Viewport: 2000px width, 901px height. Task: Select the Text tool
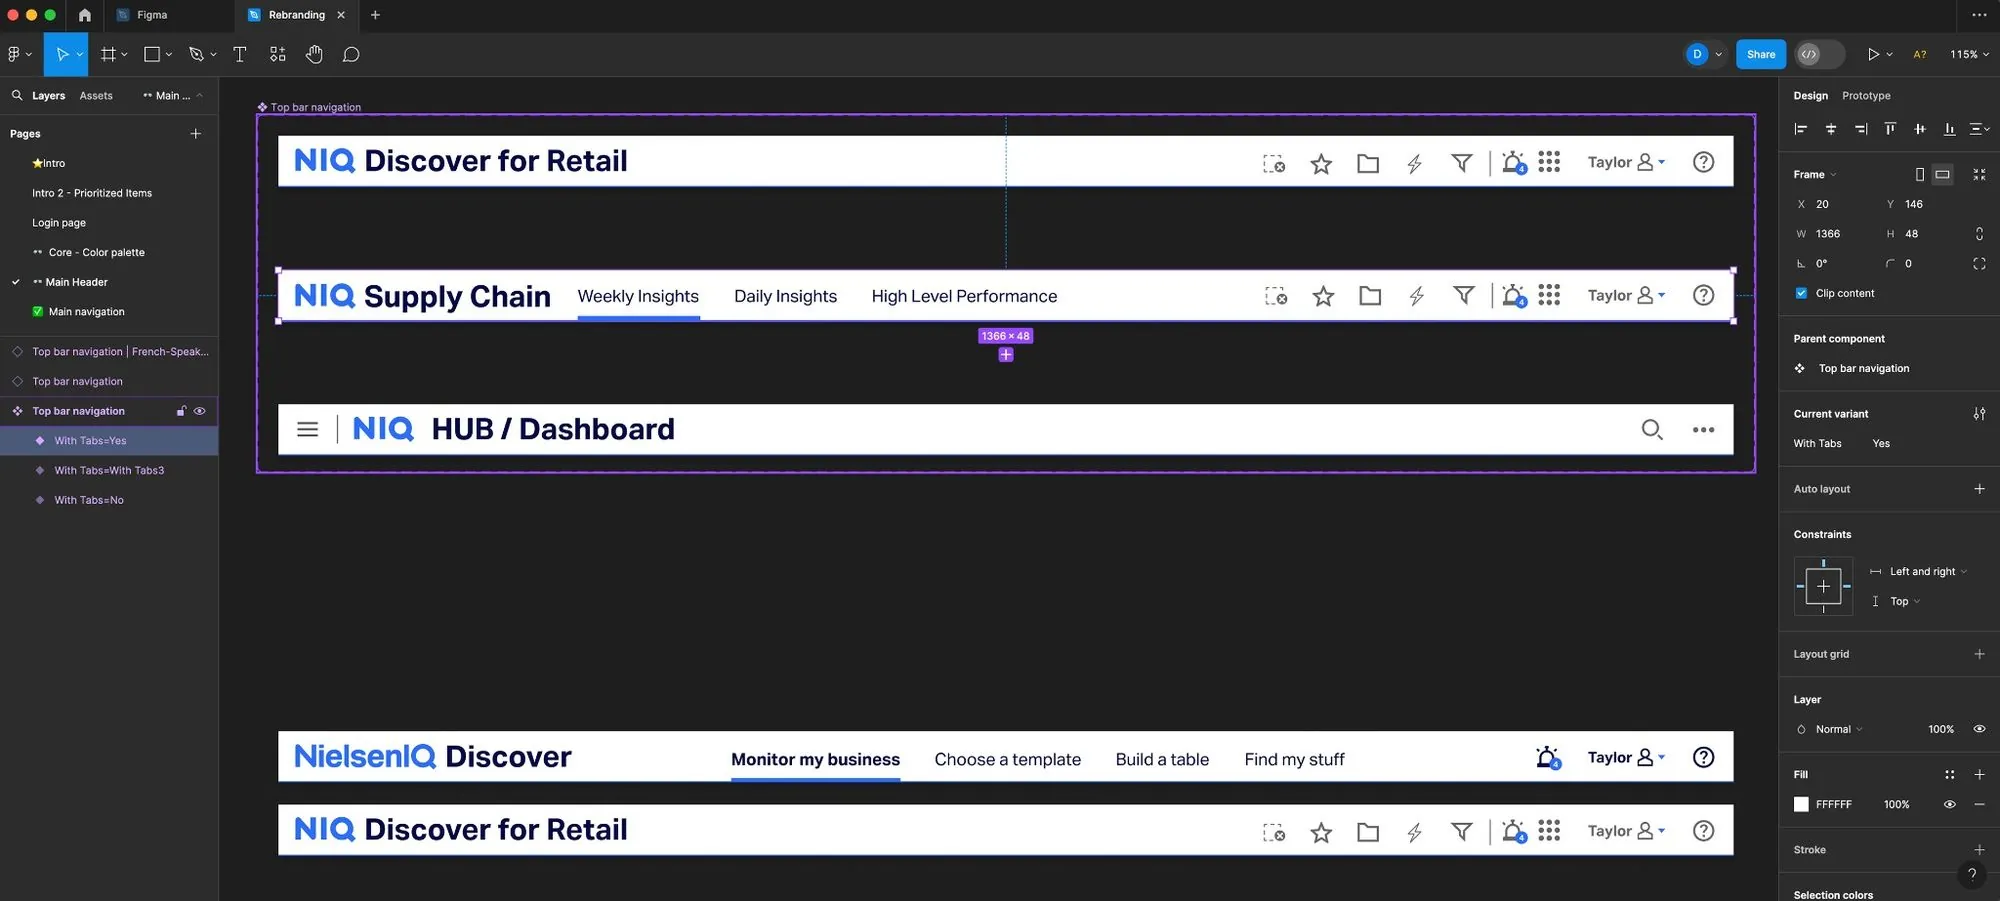240,54
